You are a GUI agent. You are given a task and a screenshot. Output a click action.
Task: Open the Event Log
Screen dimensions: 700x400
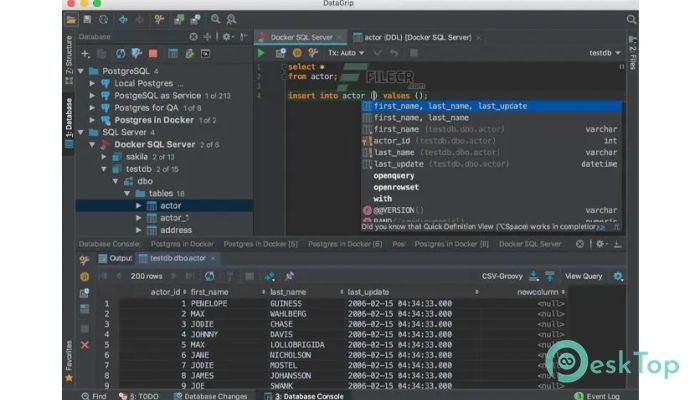coord(597,396)
